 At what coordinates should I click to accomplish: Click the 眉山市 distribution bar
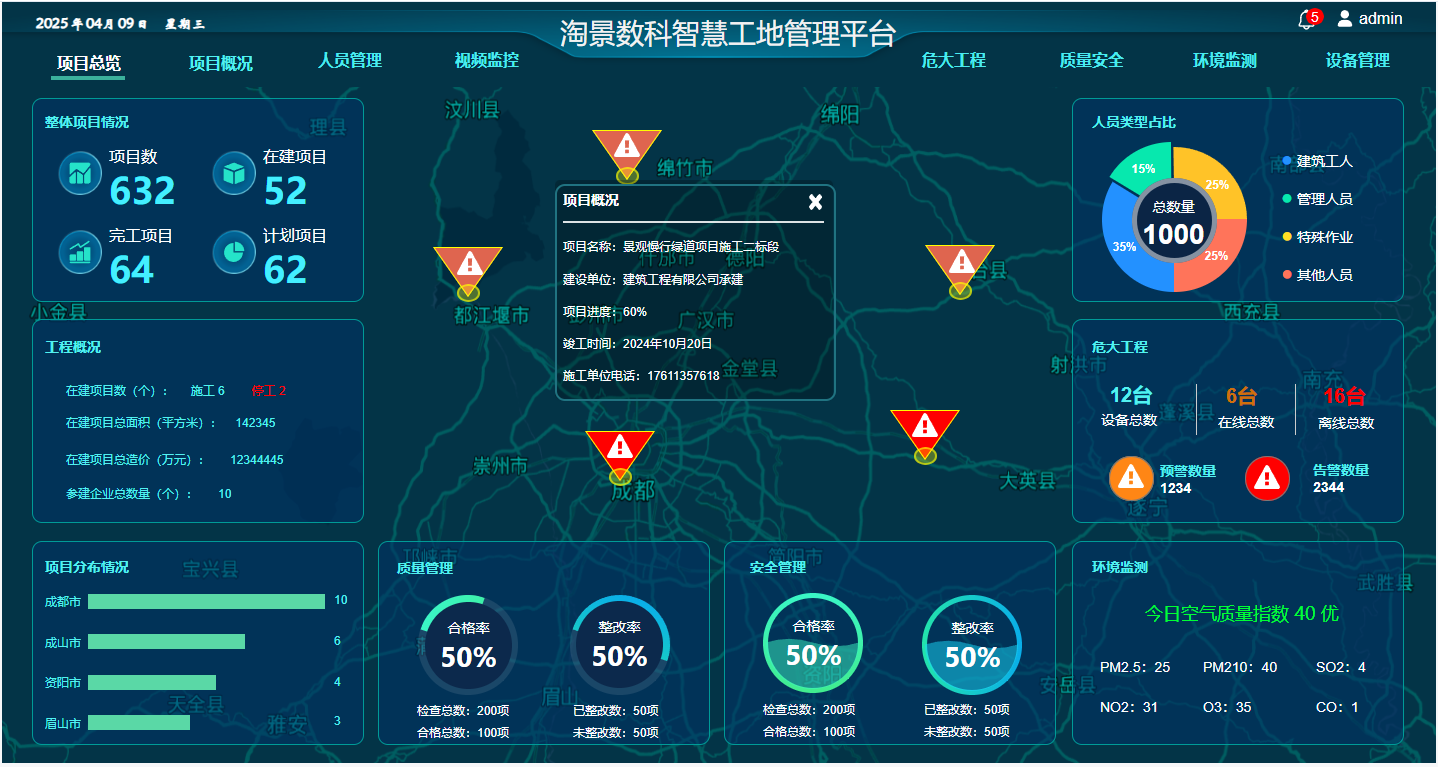click(x=139, y=722)
